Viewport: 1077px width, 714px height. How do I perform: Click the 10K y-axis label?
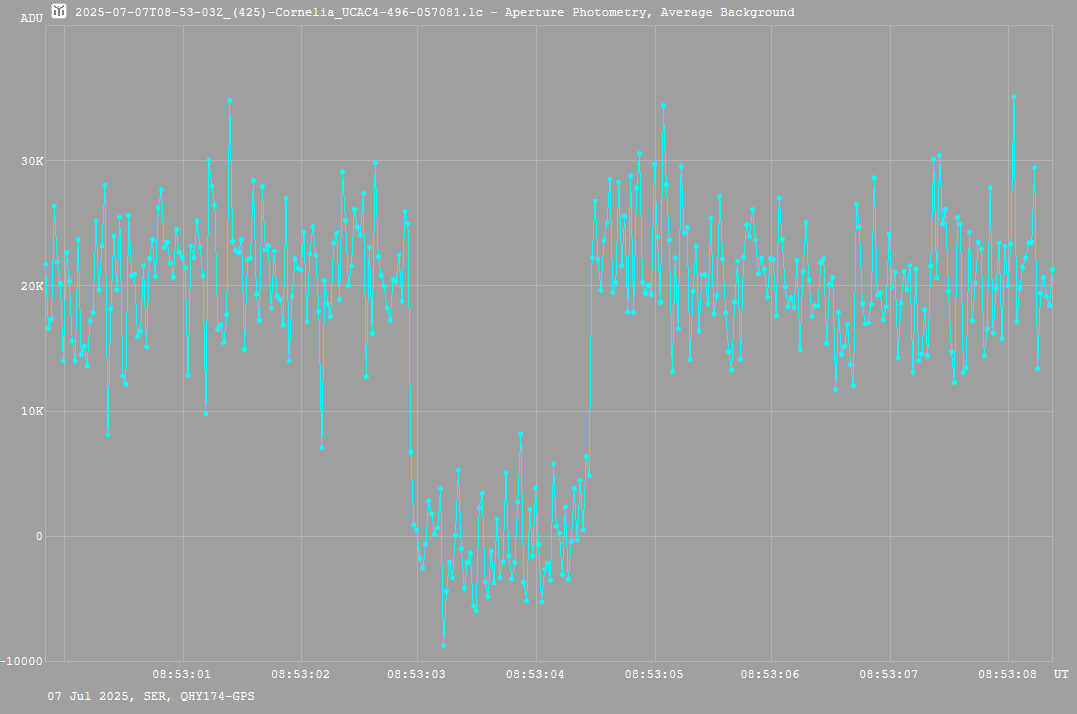point(31,411)
